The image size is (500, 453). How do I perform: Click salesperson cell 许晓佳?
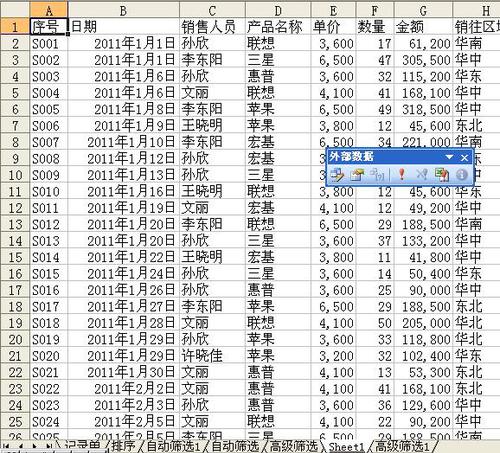pos(212,356)
